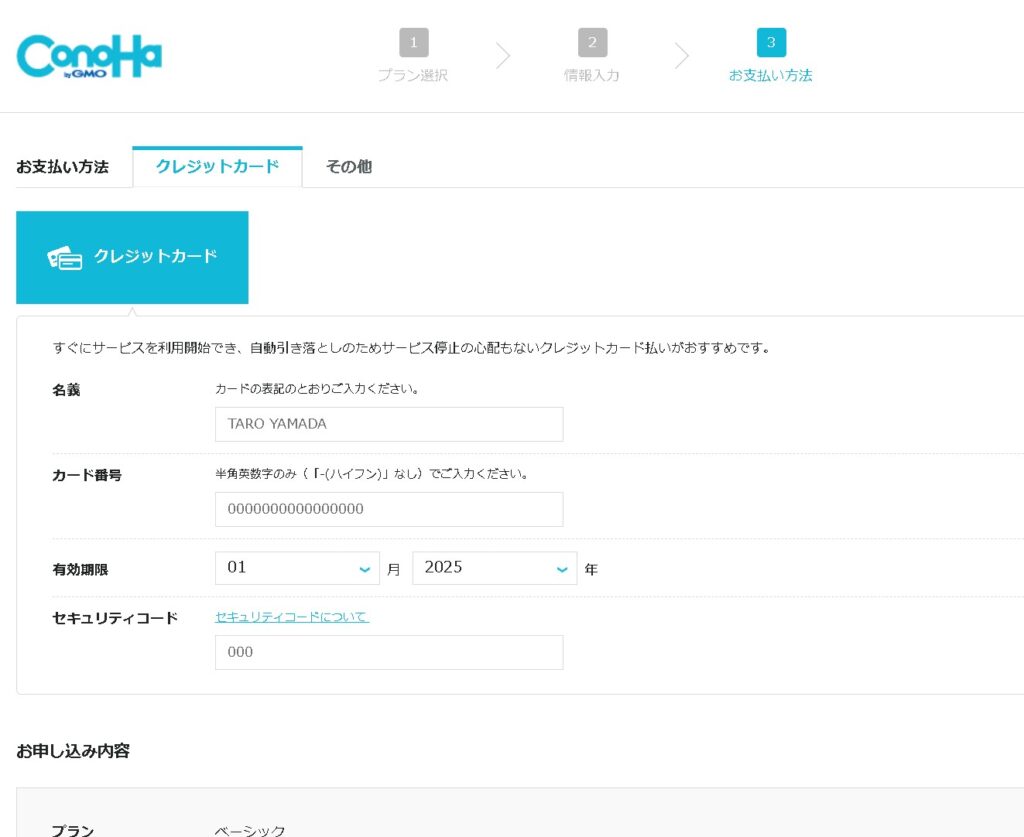Open the expiration month dropdown showing 01

297,568
